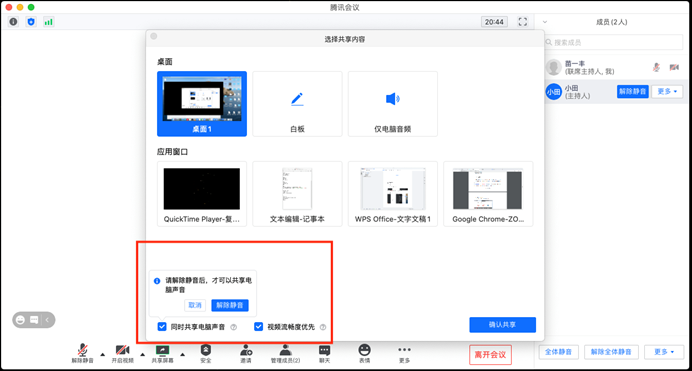692x371 pixels.
Task: Open the Security toolbar icon
Action: click(206, 353)
